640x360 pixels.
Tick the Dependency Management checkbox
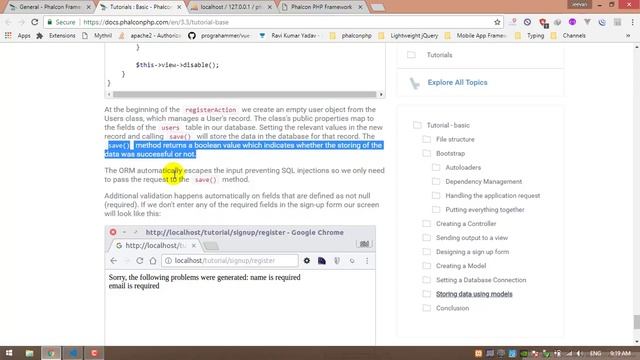click(x=436, y=182)
